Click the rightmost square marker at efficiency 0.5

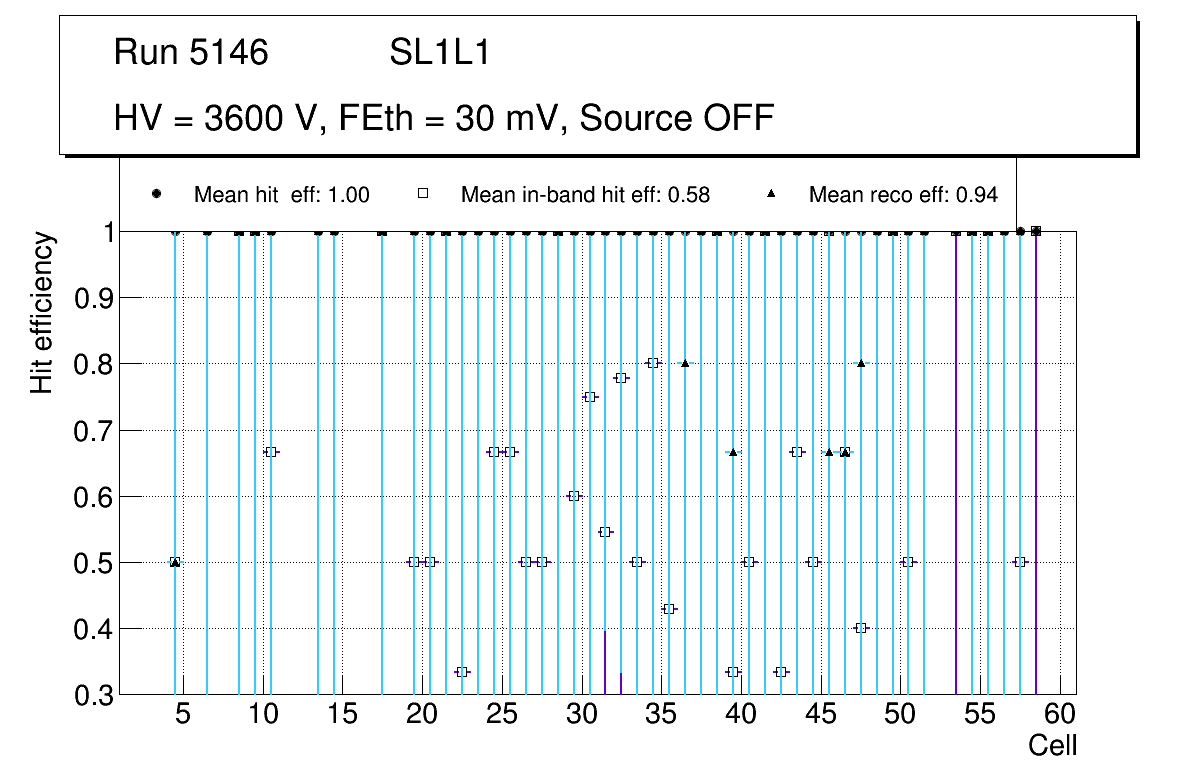pos(1020,562)
